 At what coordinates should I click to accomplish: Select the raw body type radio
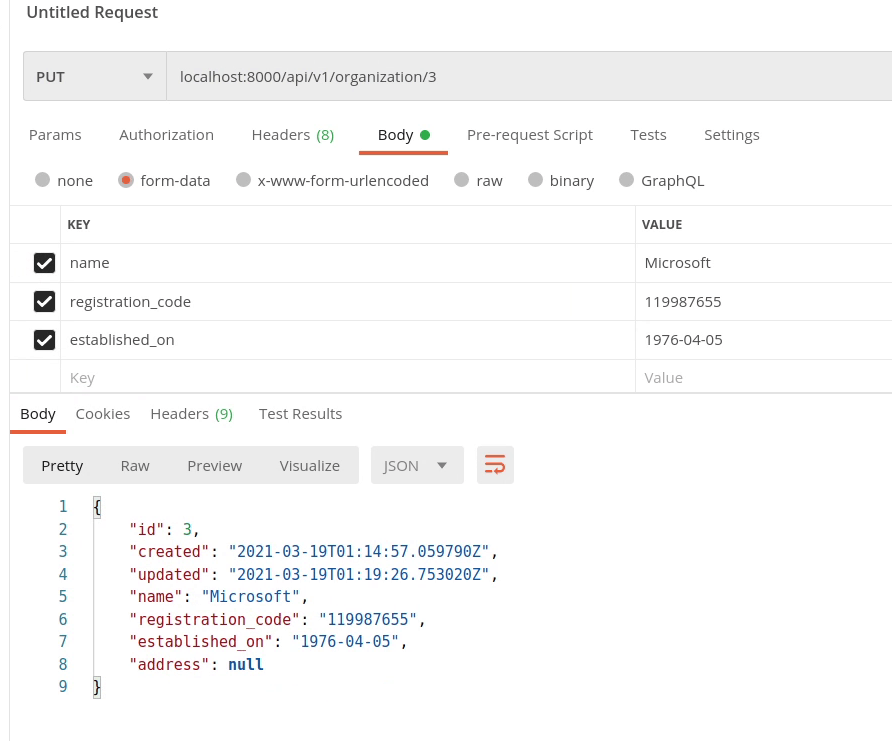point(462,180)
